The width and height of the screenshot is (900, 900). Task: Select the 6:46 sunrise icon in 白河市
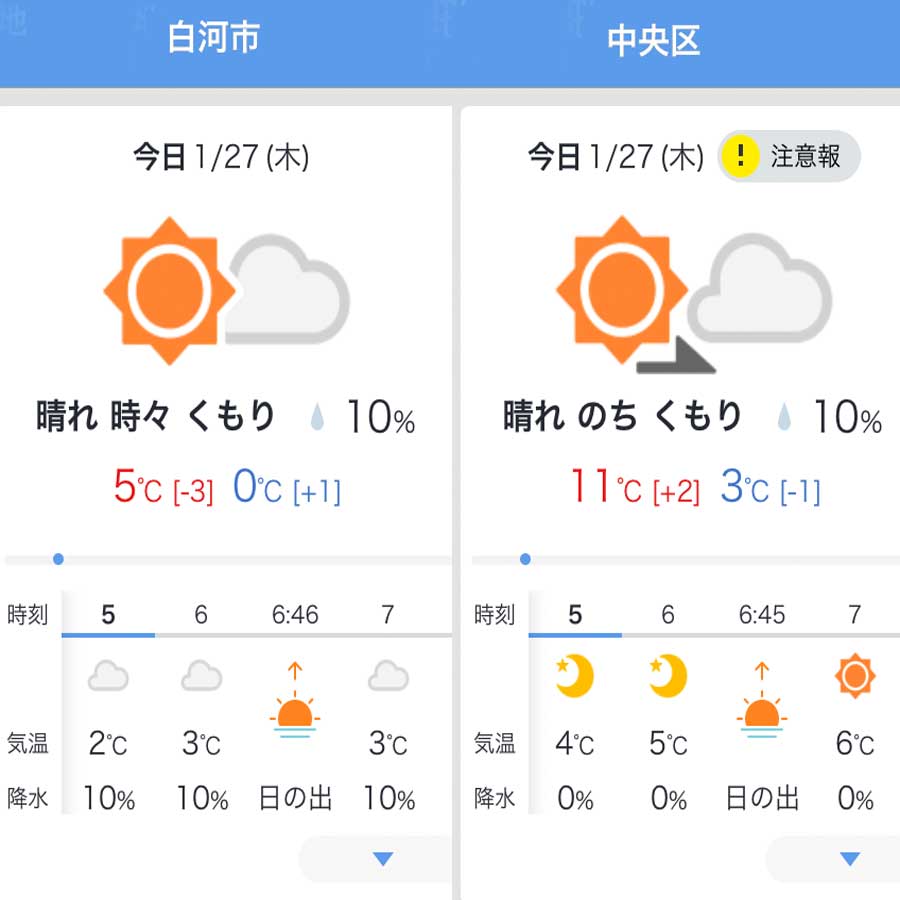[x=294, y=700]
